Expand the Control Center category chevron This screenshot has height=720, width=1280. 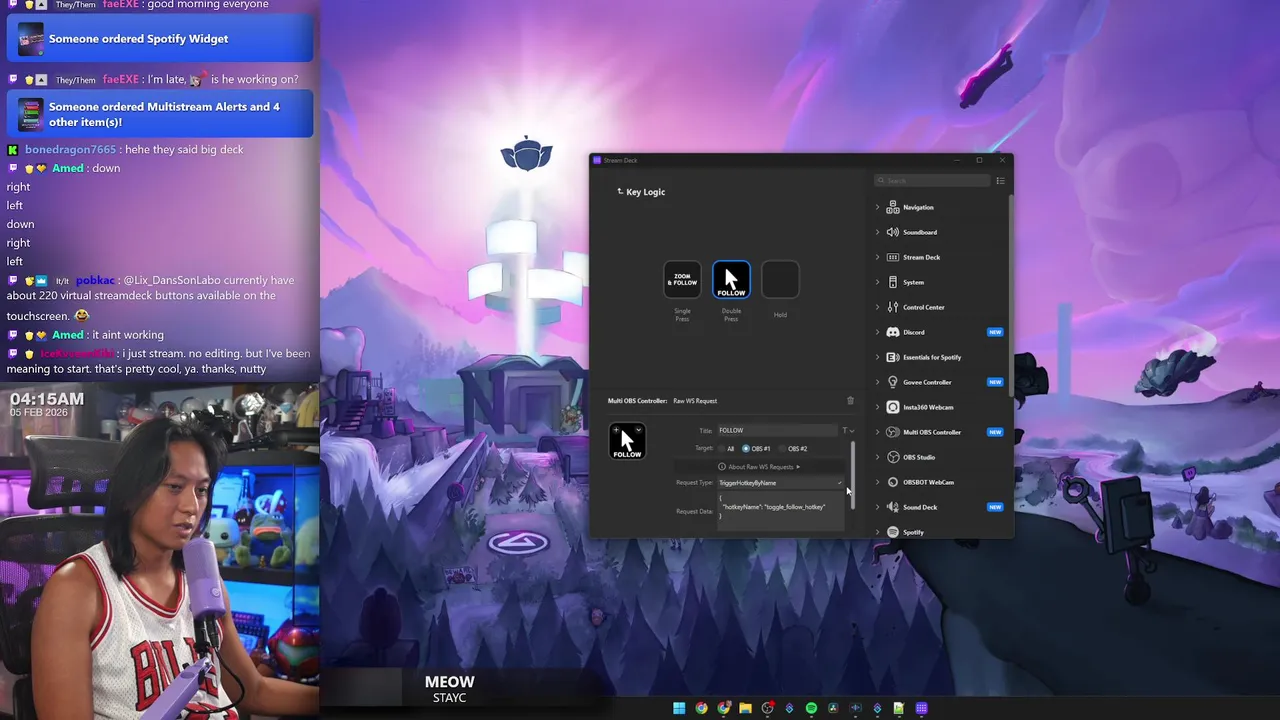point(878,307)
